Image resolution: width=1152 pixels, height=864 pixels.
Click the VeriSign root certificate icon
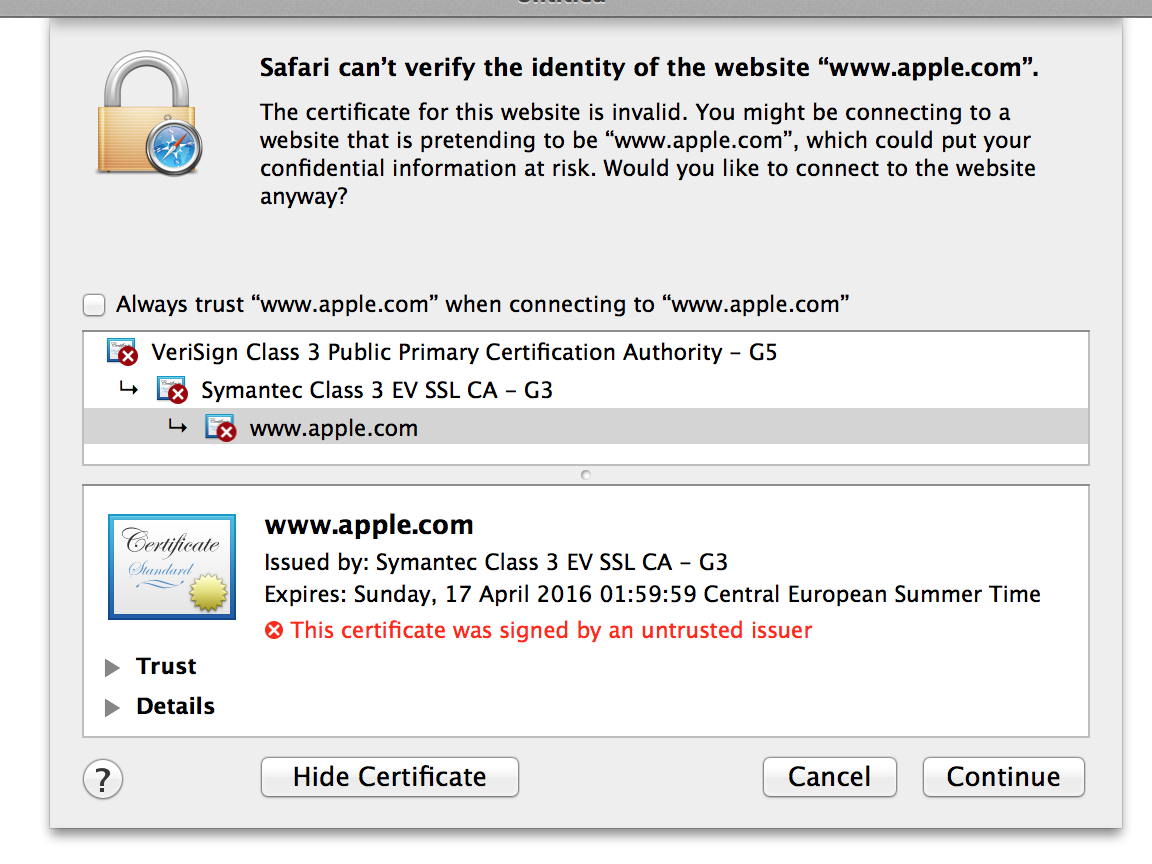coord(121,352)
